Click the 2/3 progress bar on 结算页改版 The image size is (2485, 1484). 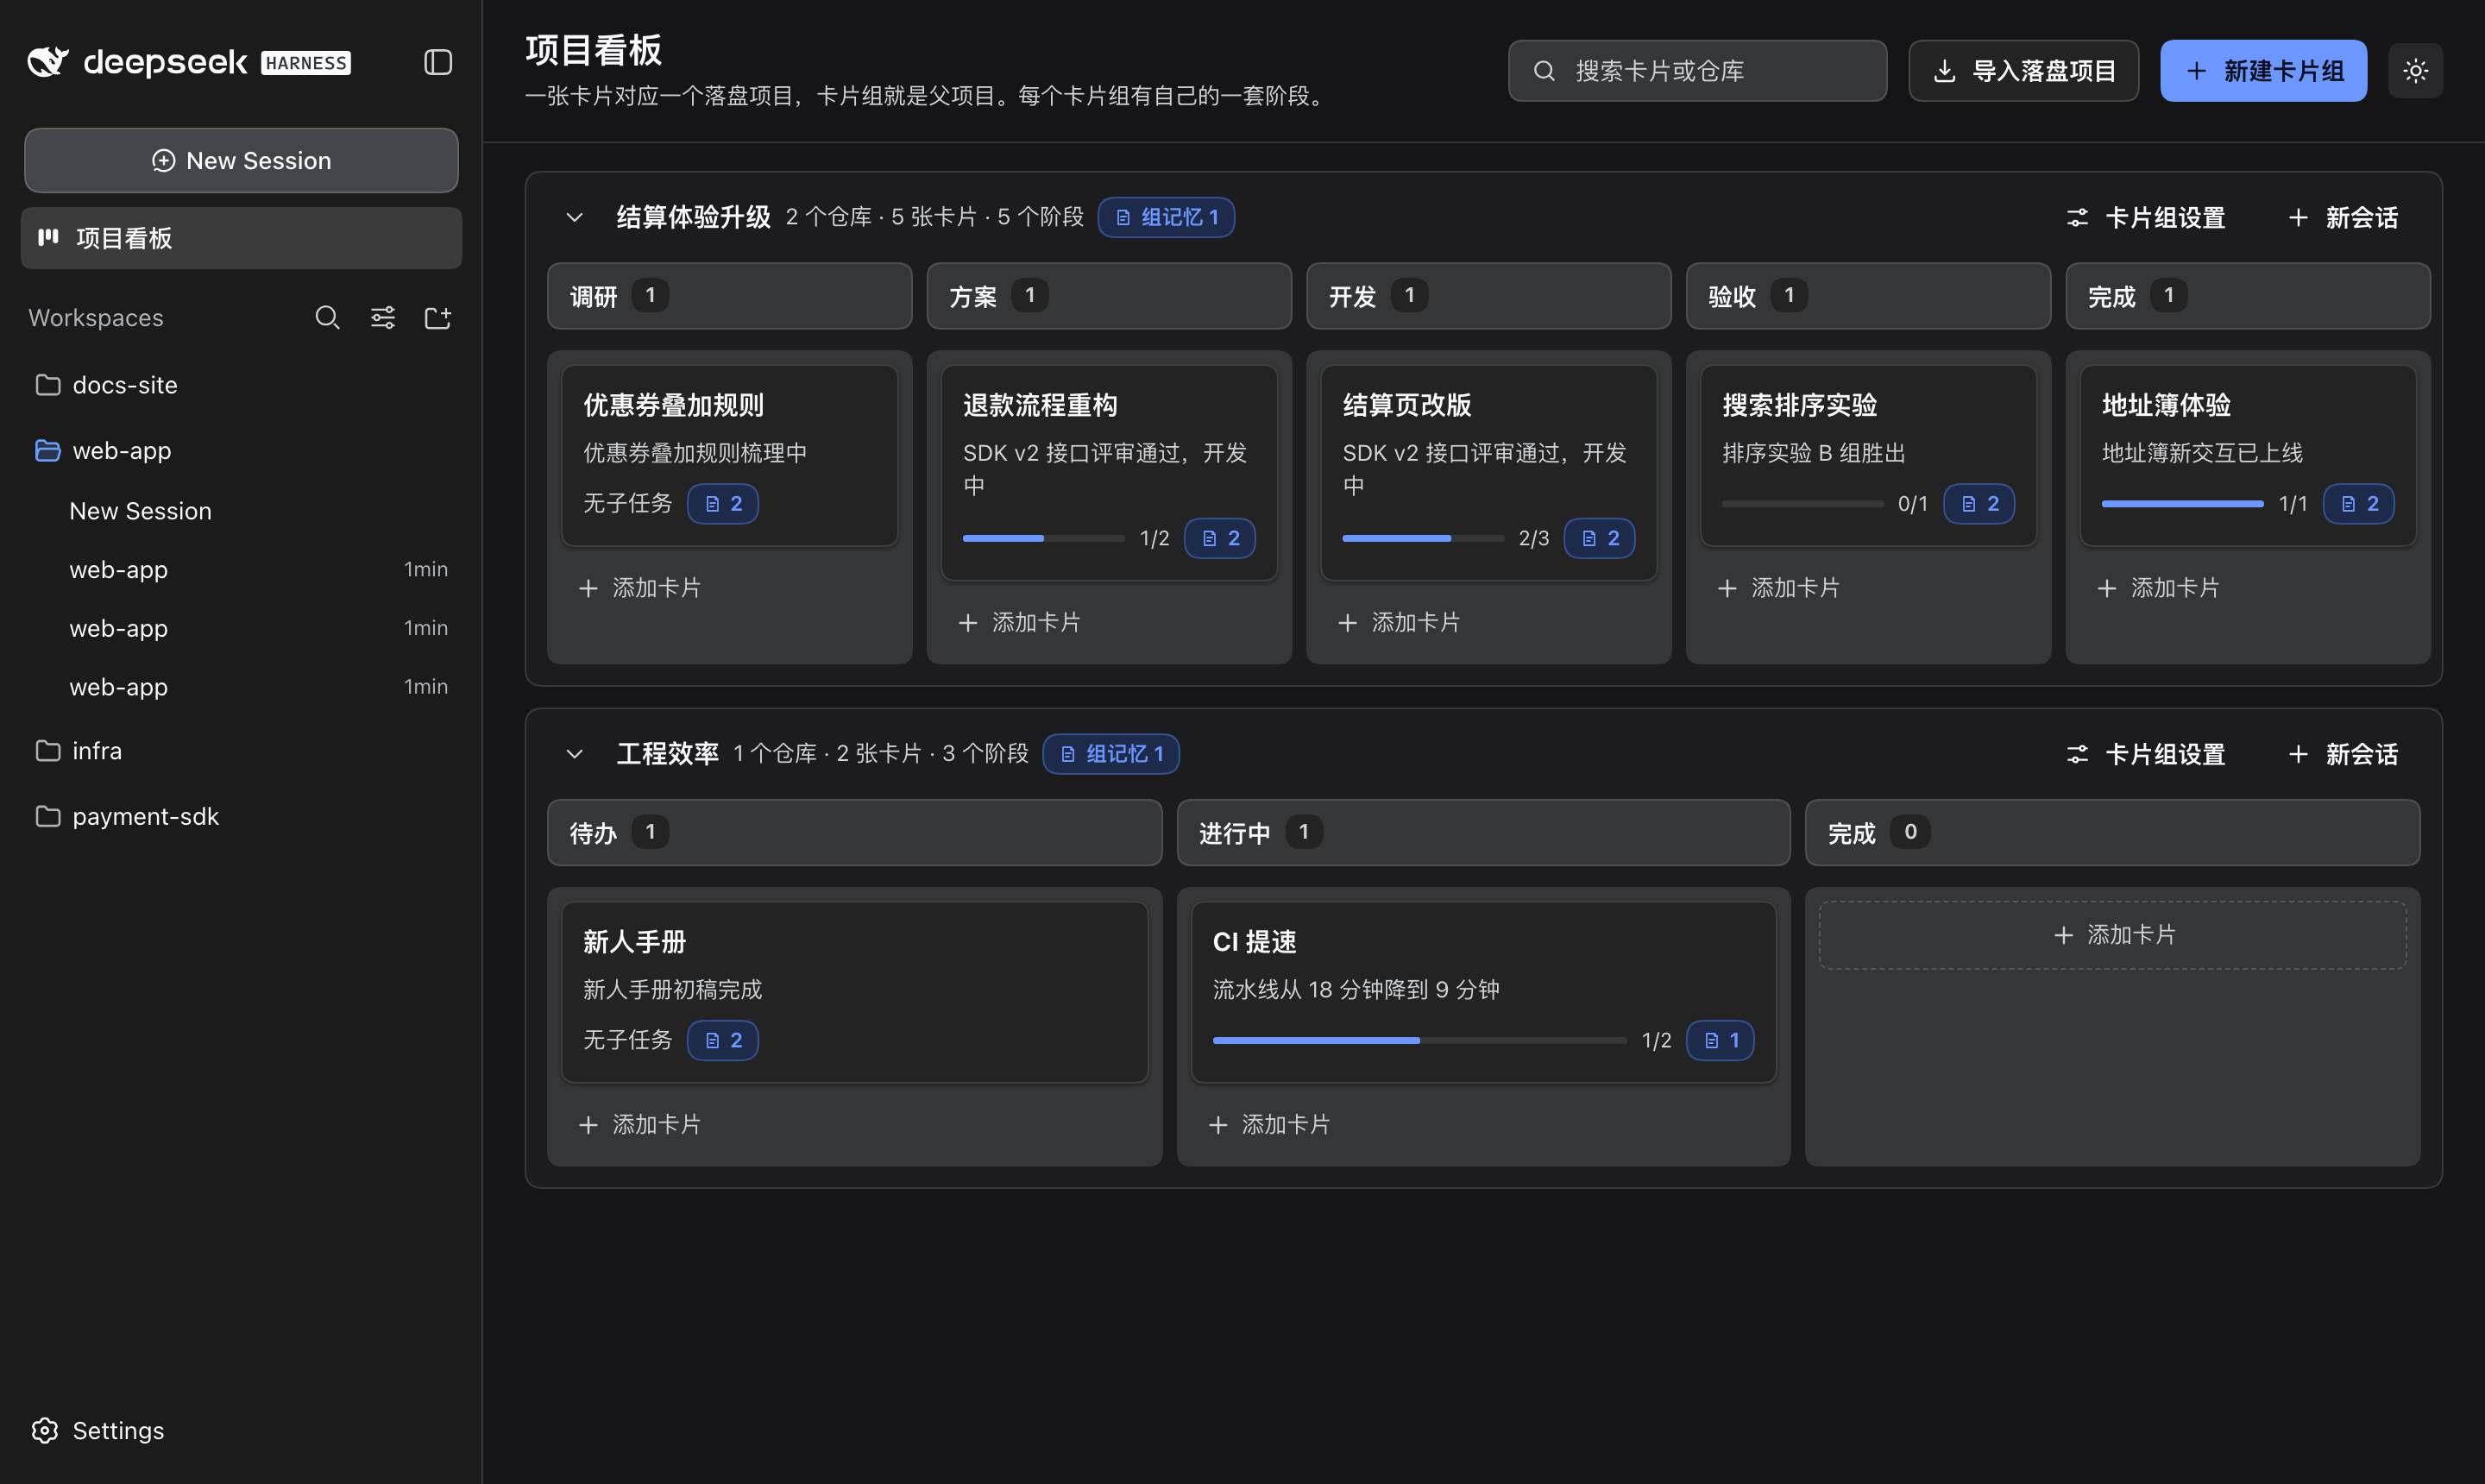1423,538
